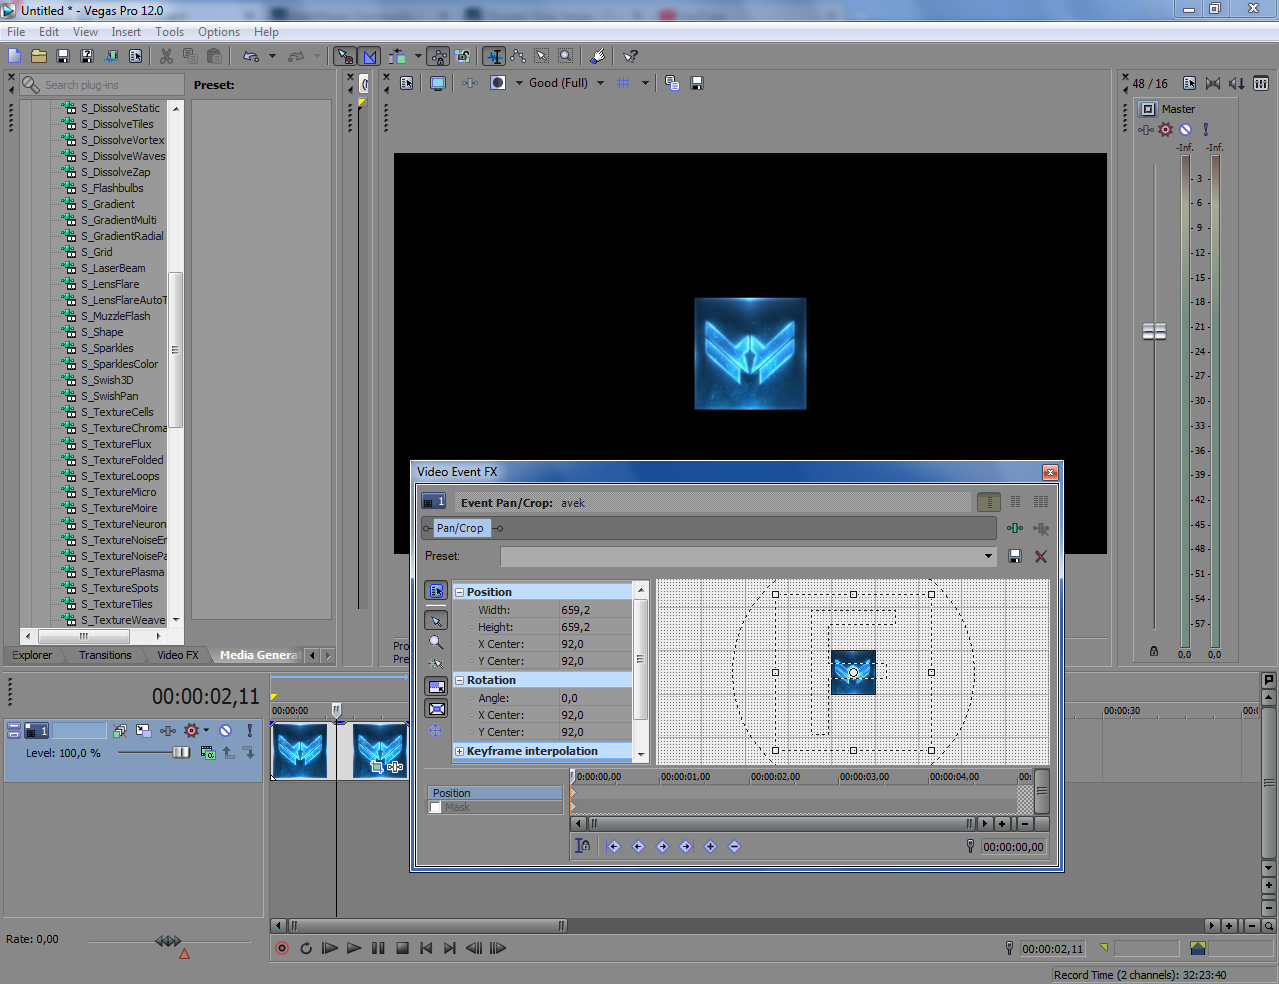1279x984 pixels.
Task: Select the Envelope Edit Tool
Action: [518, 56]
